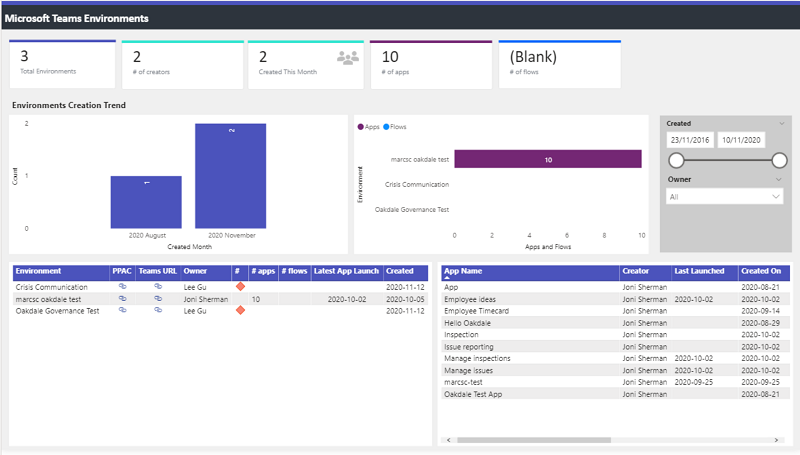Click PPAC link icon for Oakdale Governance Test
Screen dimensions: 800x455
(x=122, y=310)
